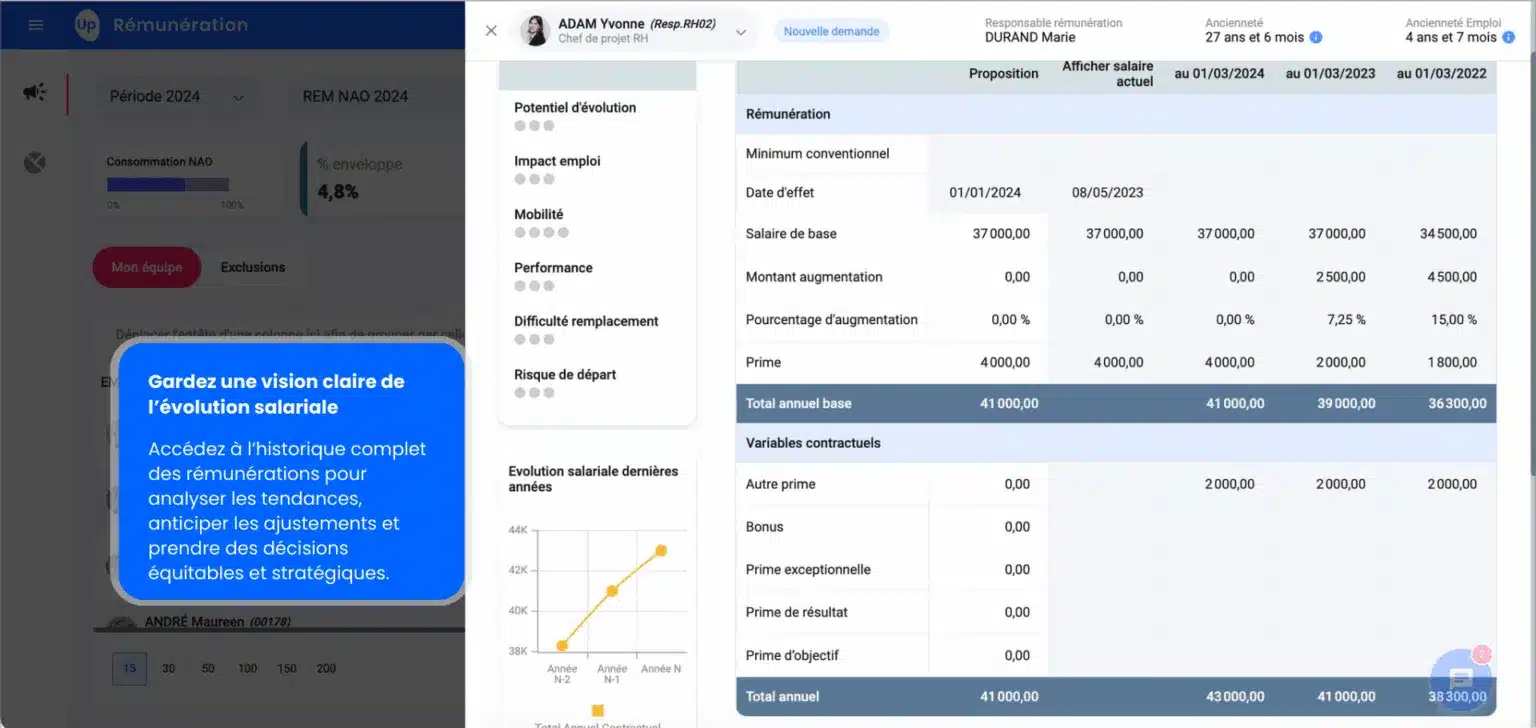This screenshot has width=1536, height=728.
Task: Click the Consommation NAO progress bar
Action: tap(168, 184)
